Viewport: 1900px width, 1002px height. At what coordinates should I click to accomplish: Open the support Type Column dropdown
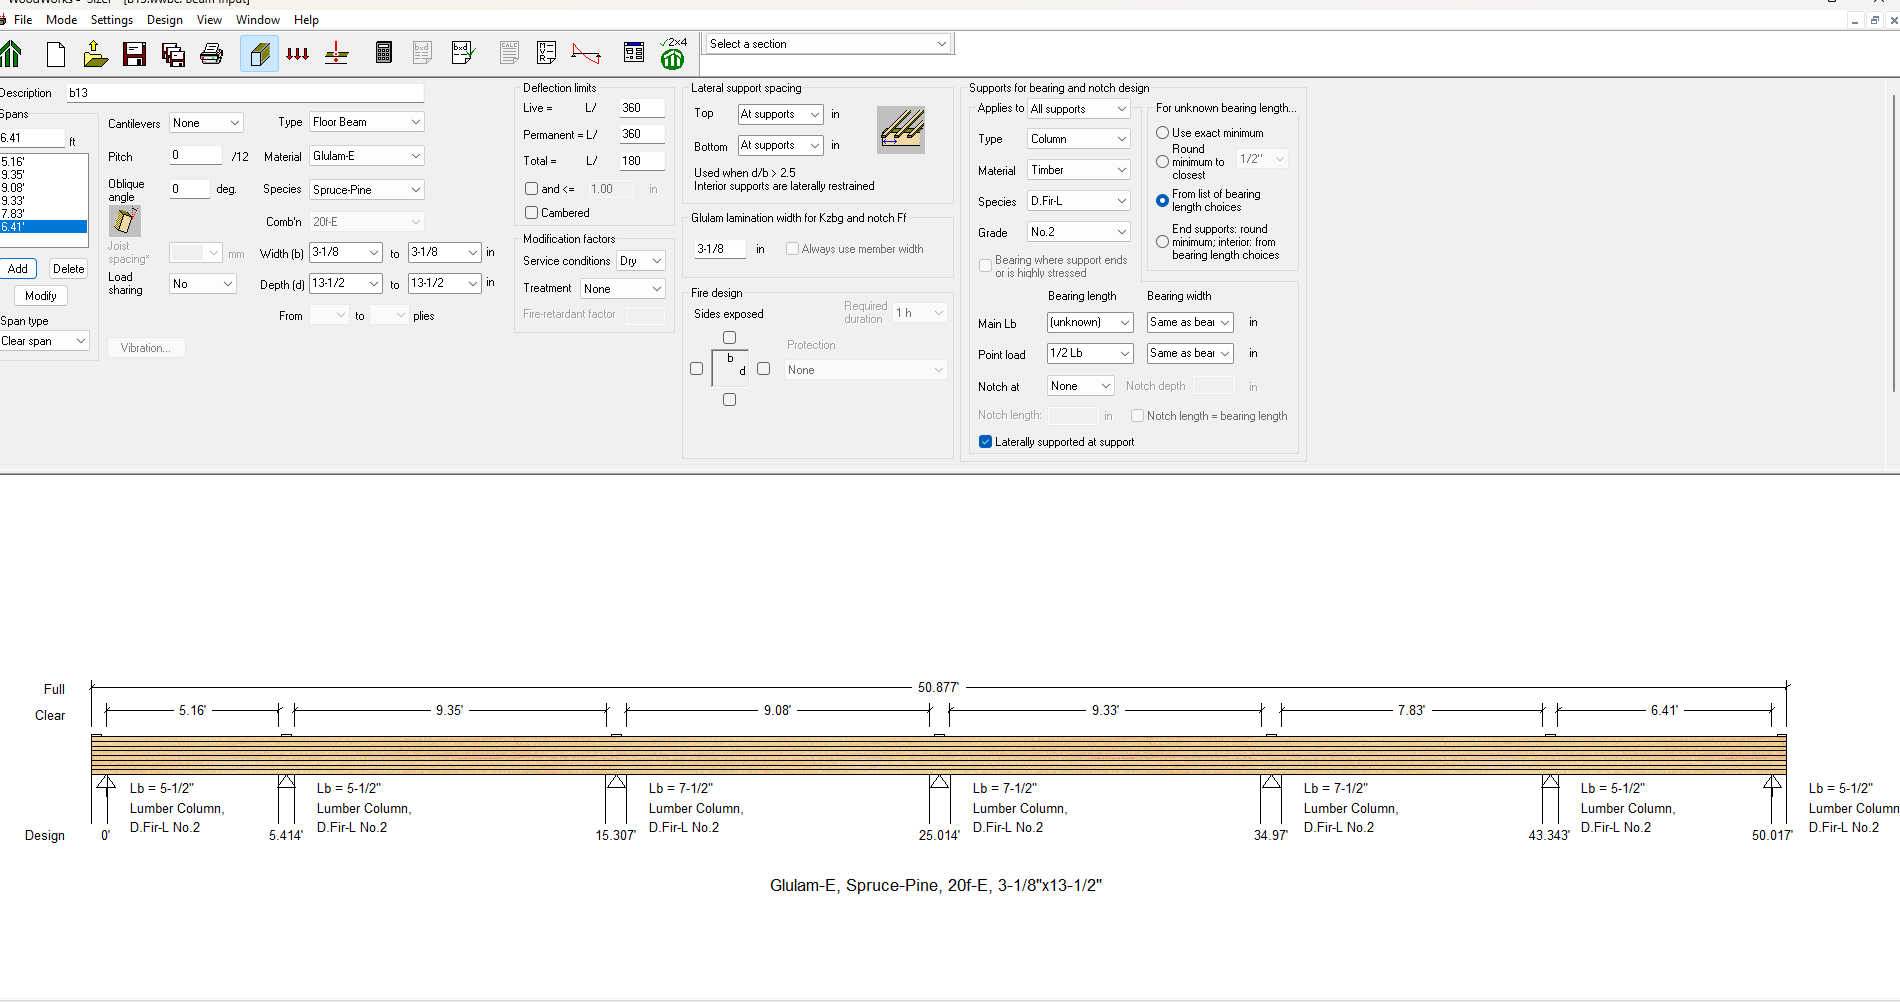click(x=1078, y=139)
